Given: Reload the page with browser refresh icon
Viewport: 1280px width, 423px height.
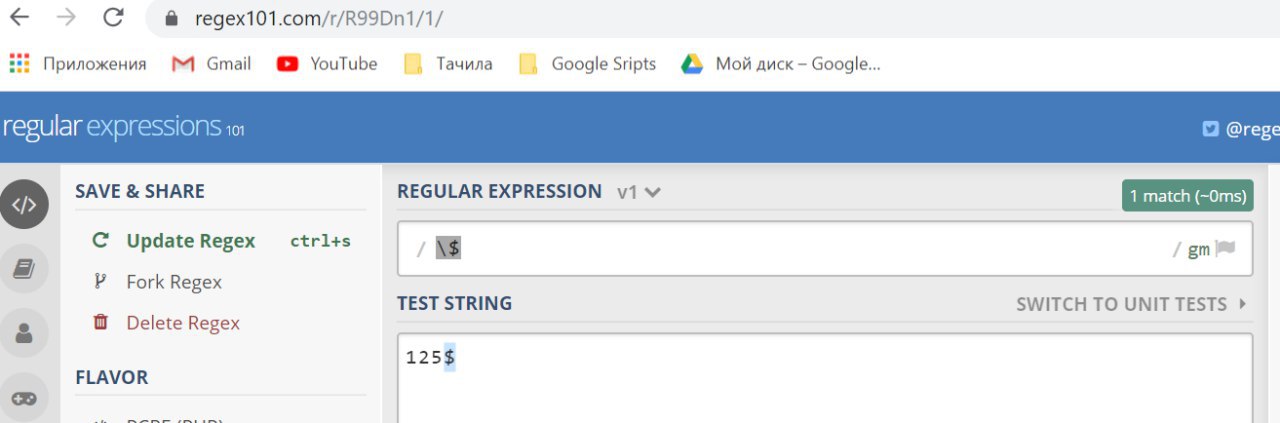Looking at the screenshot, I should click(x=113, y=17).
